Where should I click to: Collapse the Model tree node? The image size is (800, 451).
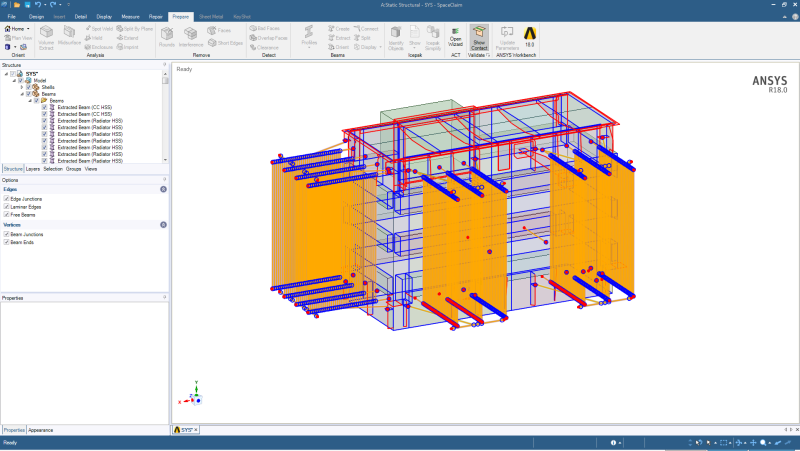pos(14,81)
